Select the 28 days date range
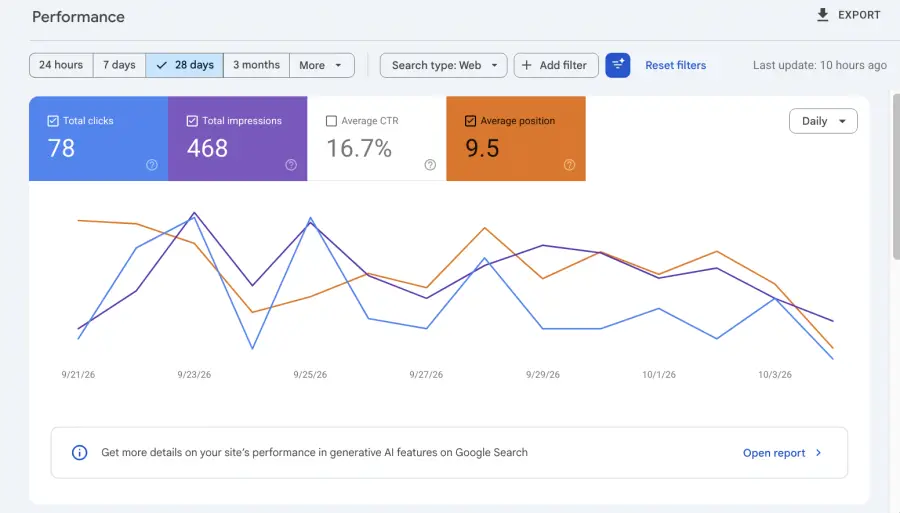Screen dimensions: 900x513 click(184, 65)
